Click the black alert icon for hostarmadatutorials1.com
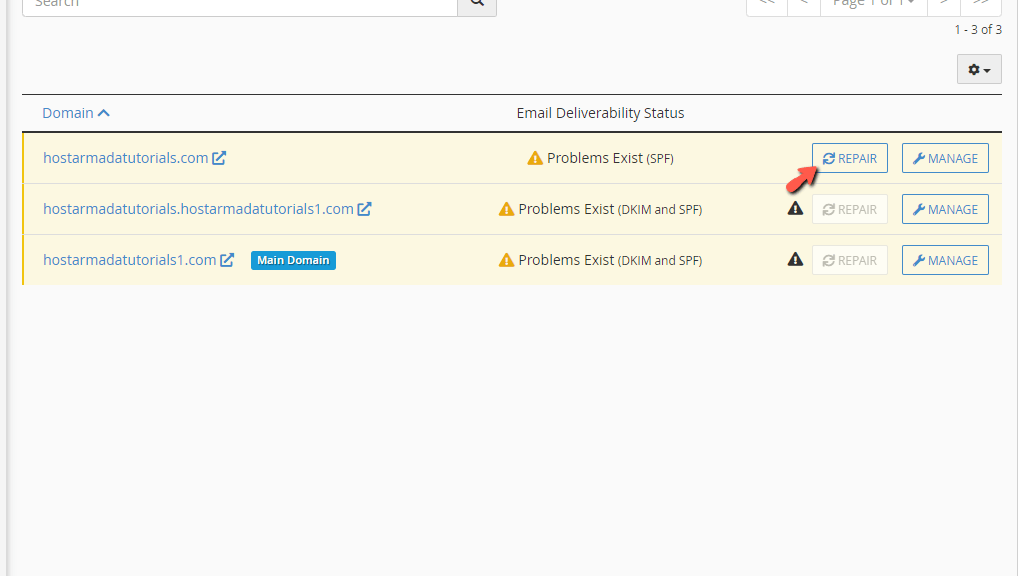Image resolution: width=1024 pixels, height=576 pixels. click(795, 258)
